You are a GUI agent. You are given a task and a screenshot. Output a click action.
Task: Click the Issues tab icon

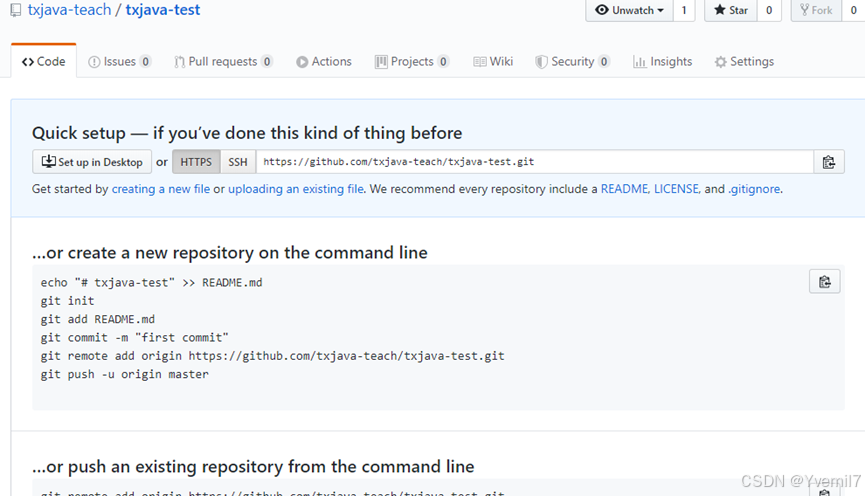pos(94,62)
